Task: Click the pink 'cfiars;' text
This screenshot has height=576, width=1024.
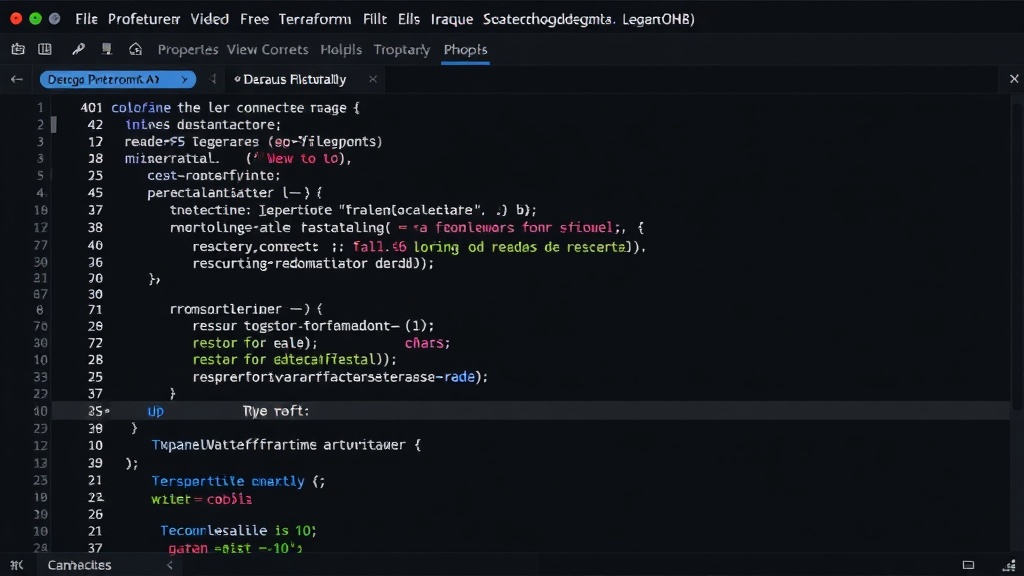Action: [427, 343]
